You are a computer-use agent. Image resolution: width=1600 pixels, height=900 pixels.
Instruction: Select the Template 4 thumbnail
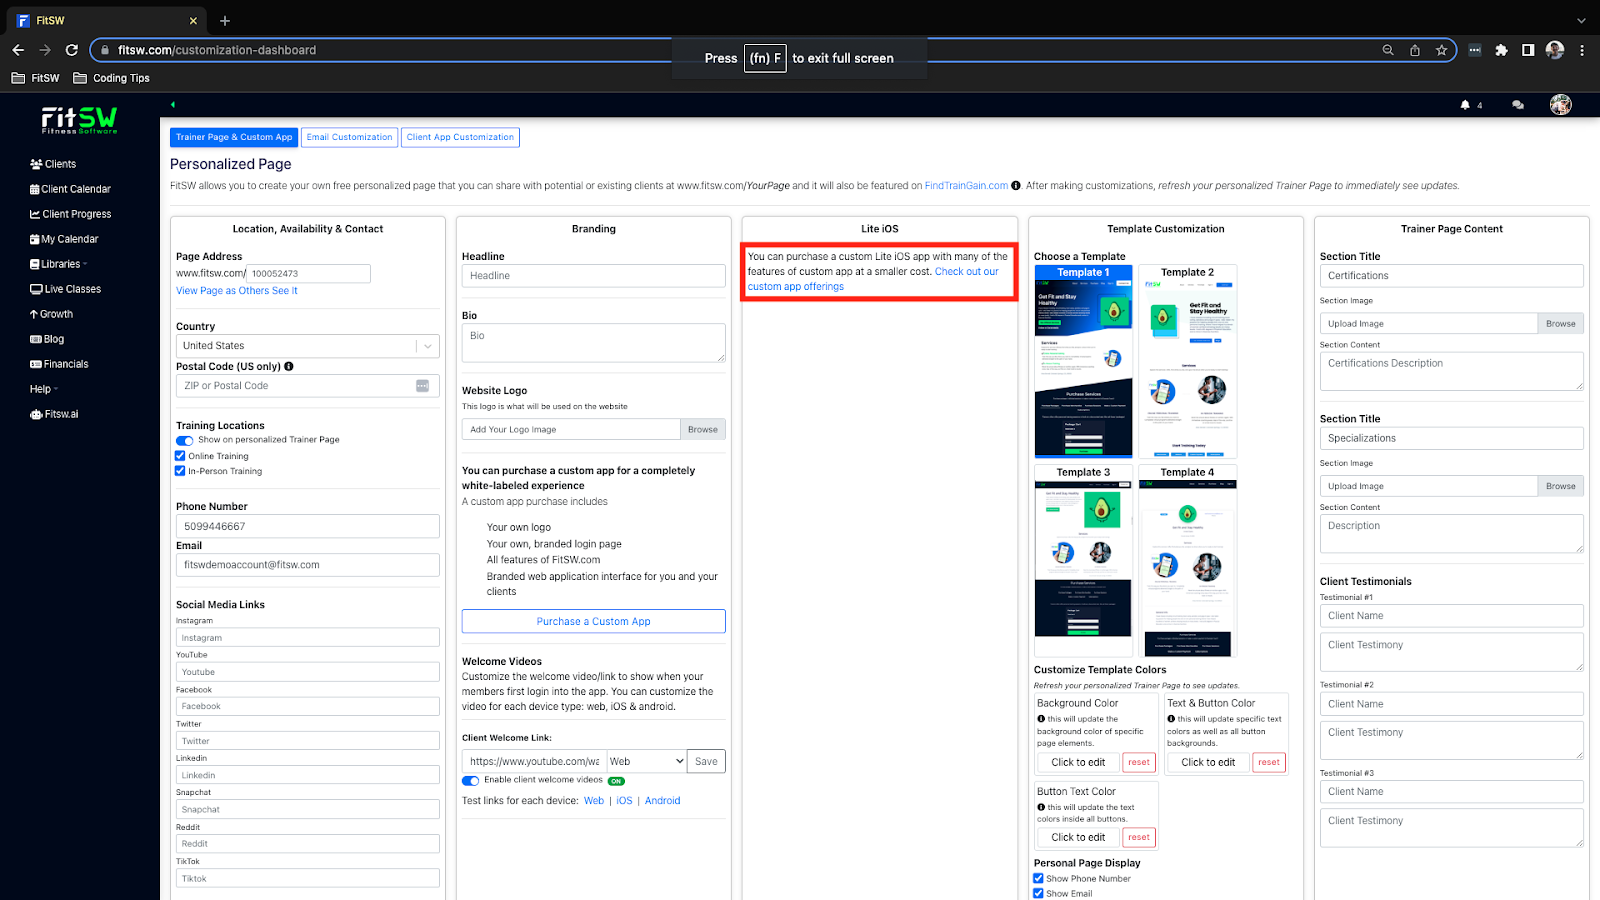1188,561
